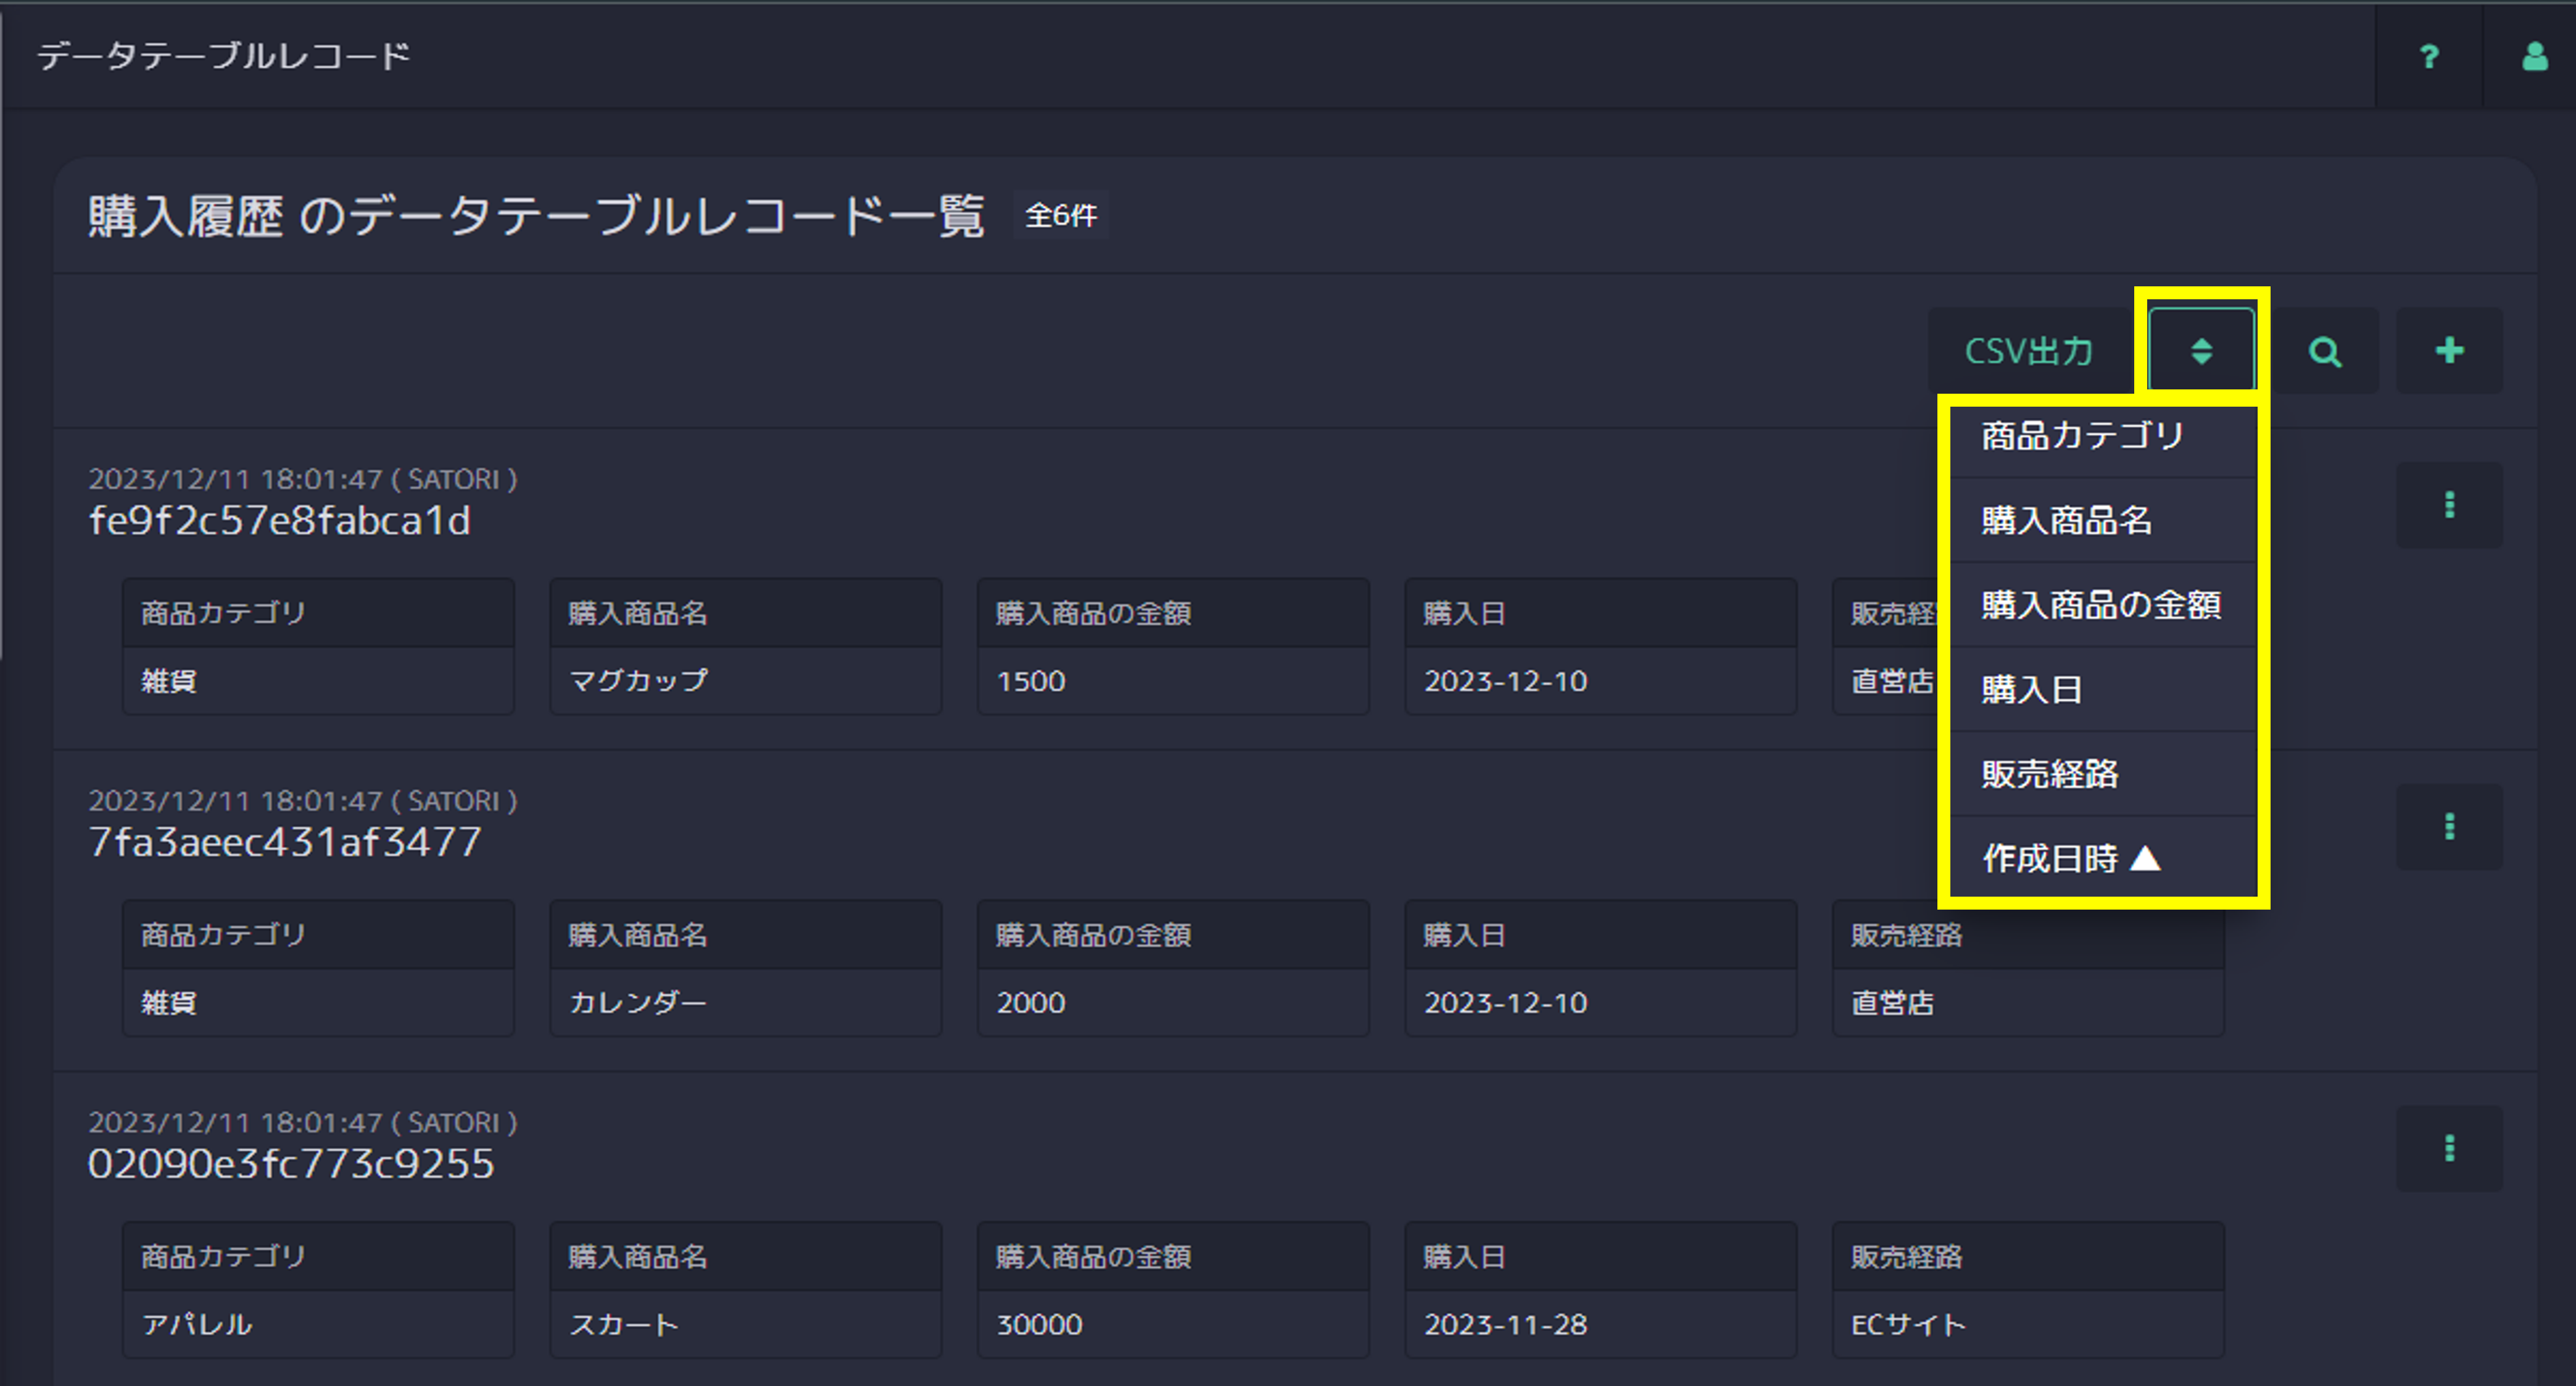Click 2023-12-10 date in カレンダー record
Viewport: 2576px width, 1386px height.
[1505, 1002]
